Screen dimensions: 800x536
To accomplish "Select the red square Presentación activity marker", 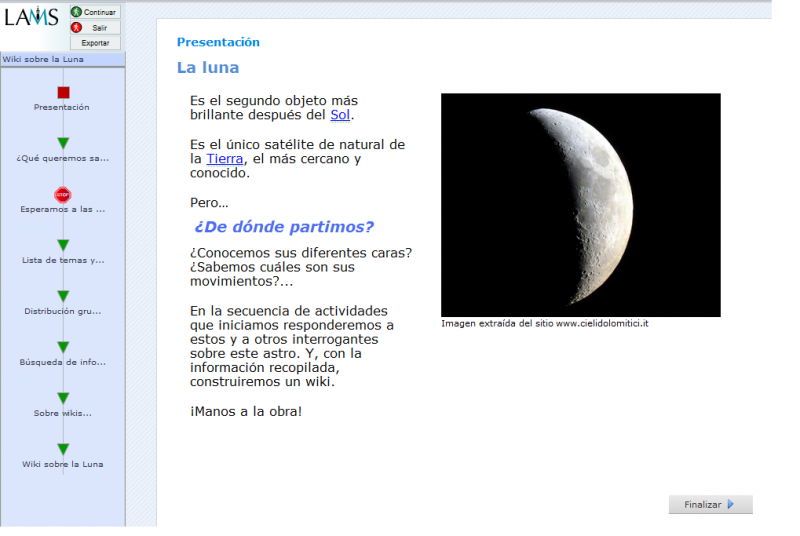I will 63,92.
